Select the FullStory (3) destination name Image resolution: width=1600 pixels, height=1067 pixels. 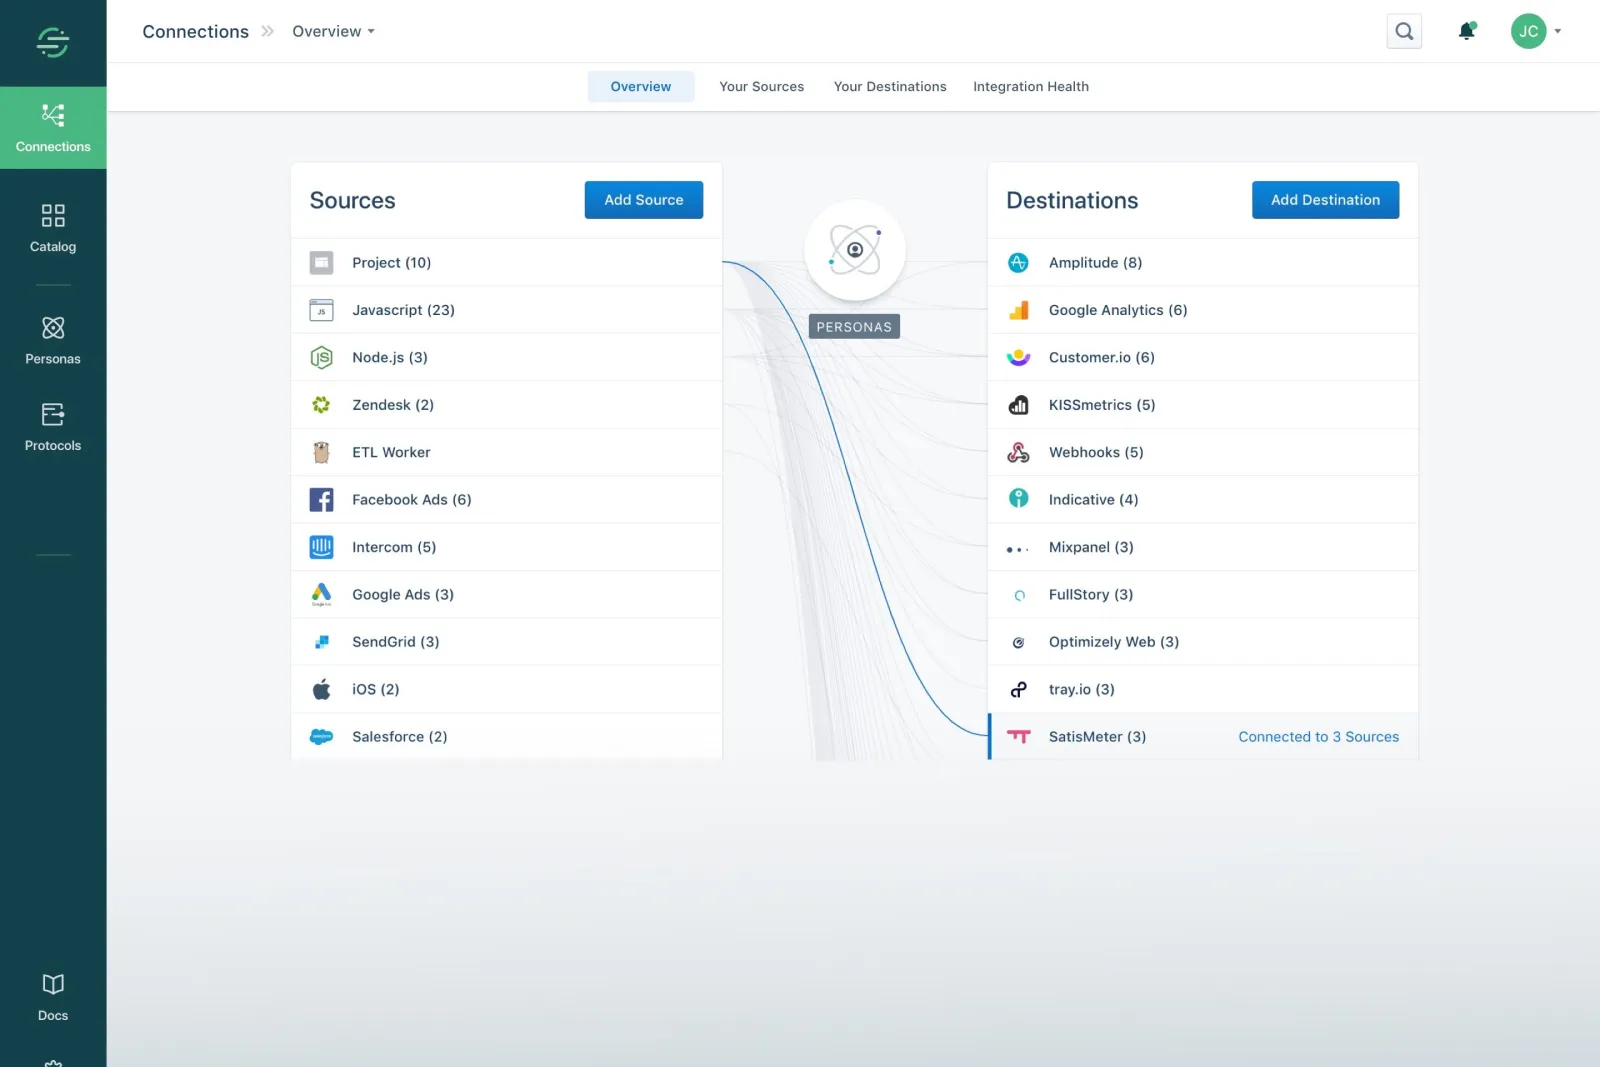(1091, 594)
